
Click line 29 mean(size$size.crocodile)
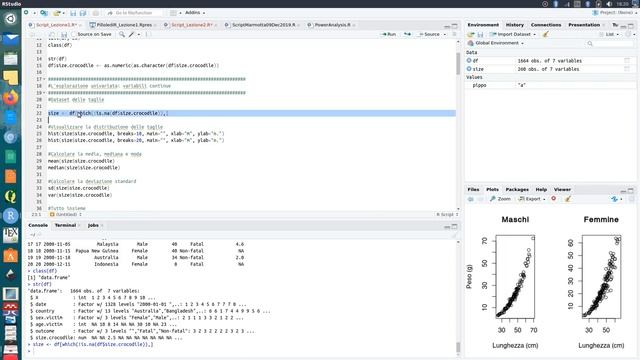tap(81, 161)
